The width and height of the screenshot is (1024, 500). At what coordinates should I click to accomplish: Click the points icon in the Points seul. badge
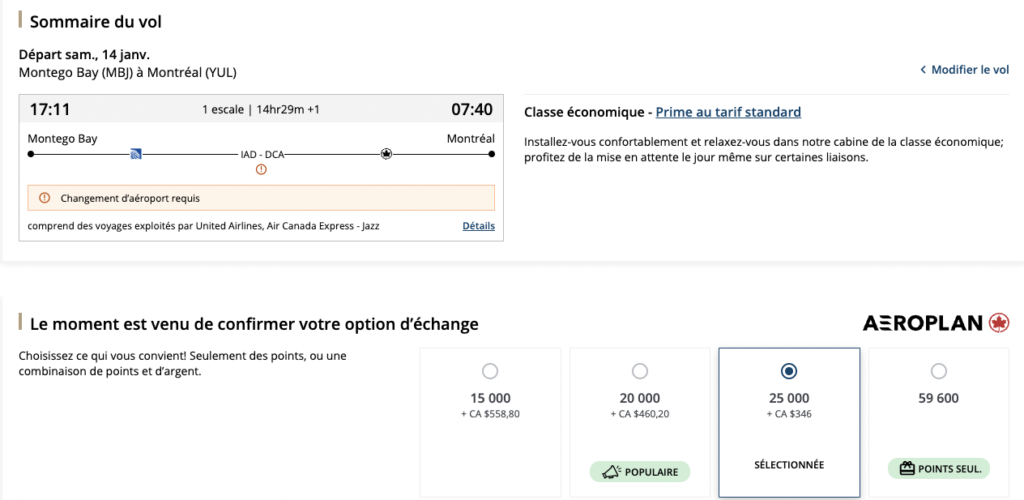(x=904, y=468)
